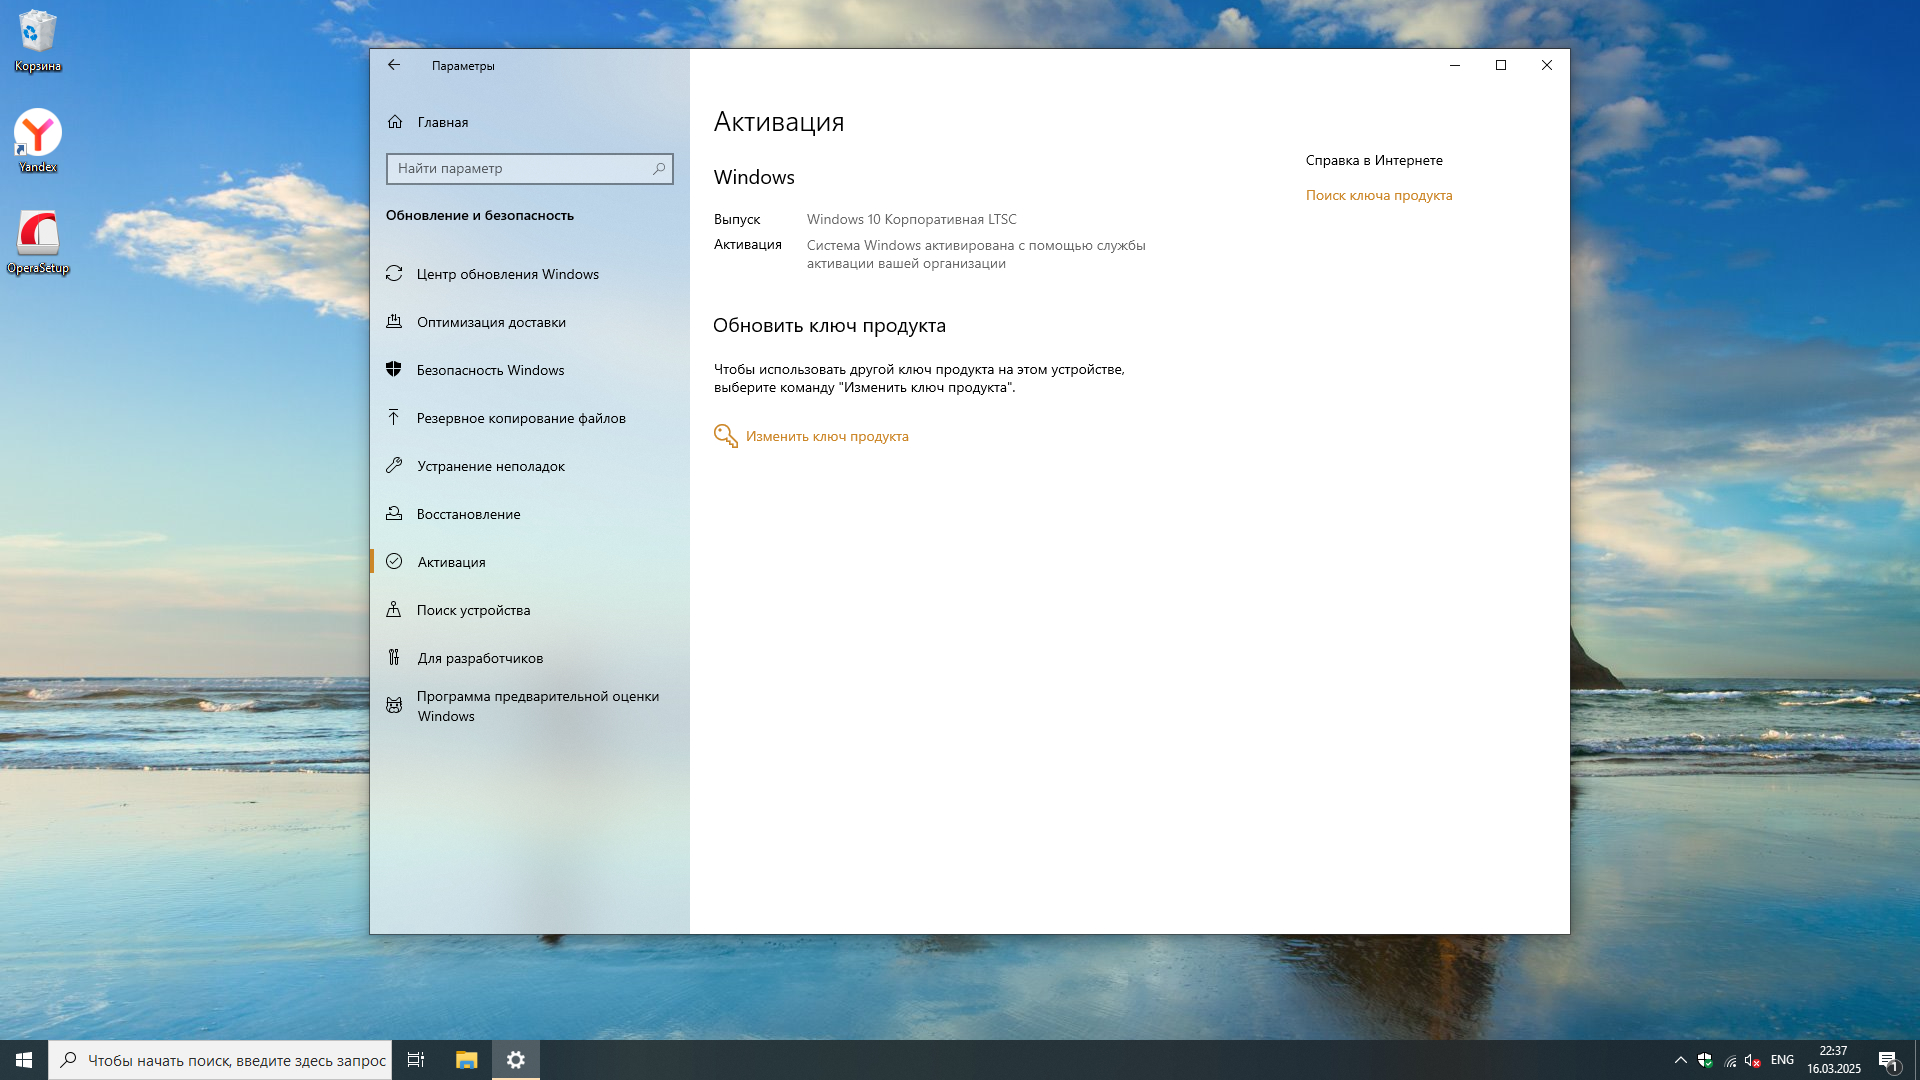Screen dimensions: 1920x1080
Task: Open Поиск устройства section
Action: [473, 610]
